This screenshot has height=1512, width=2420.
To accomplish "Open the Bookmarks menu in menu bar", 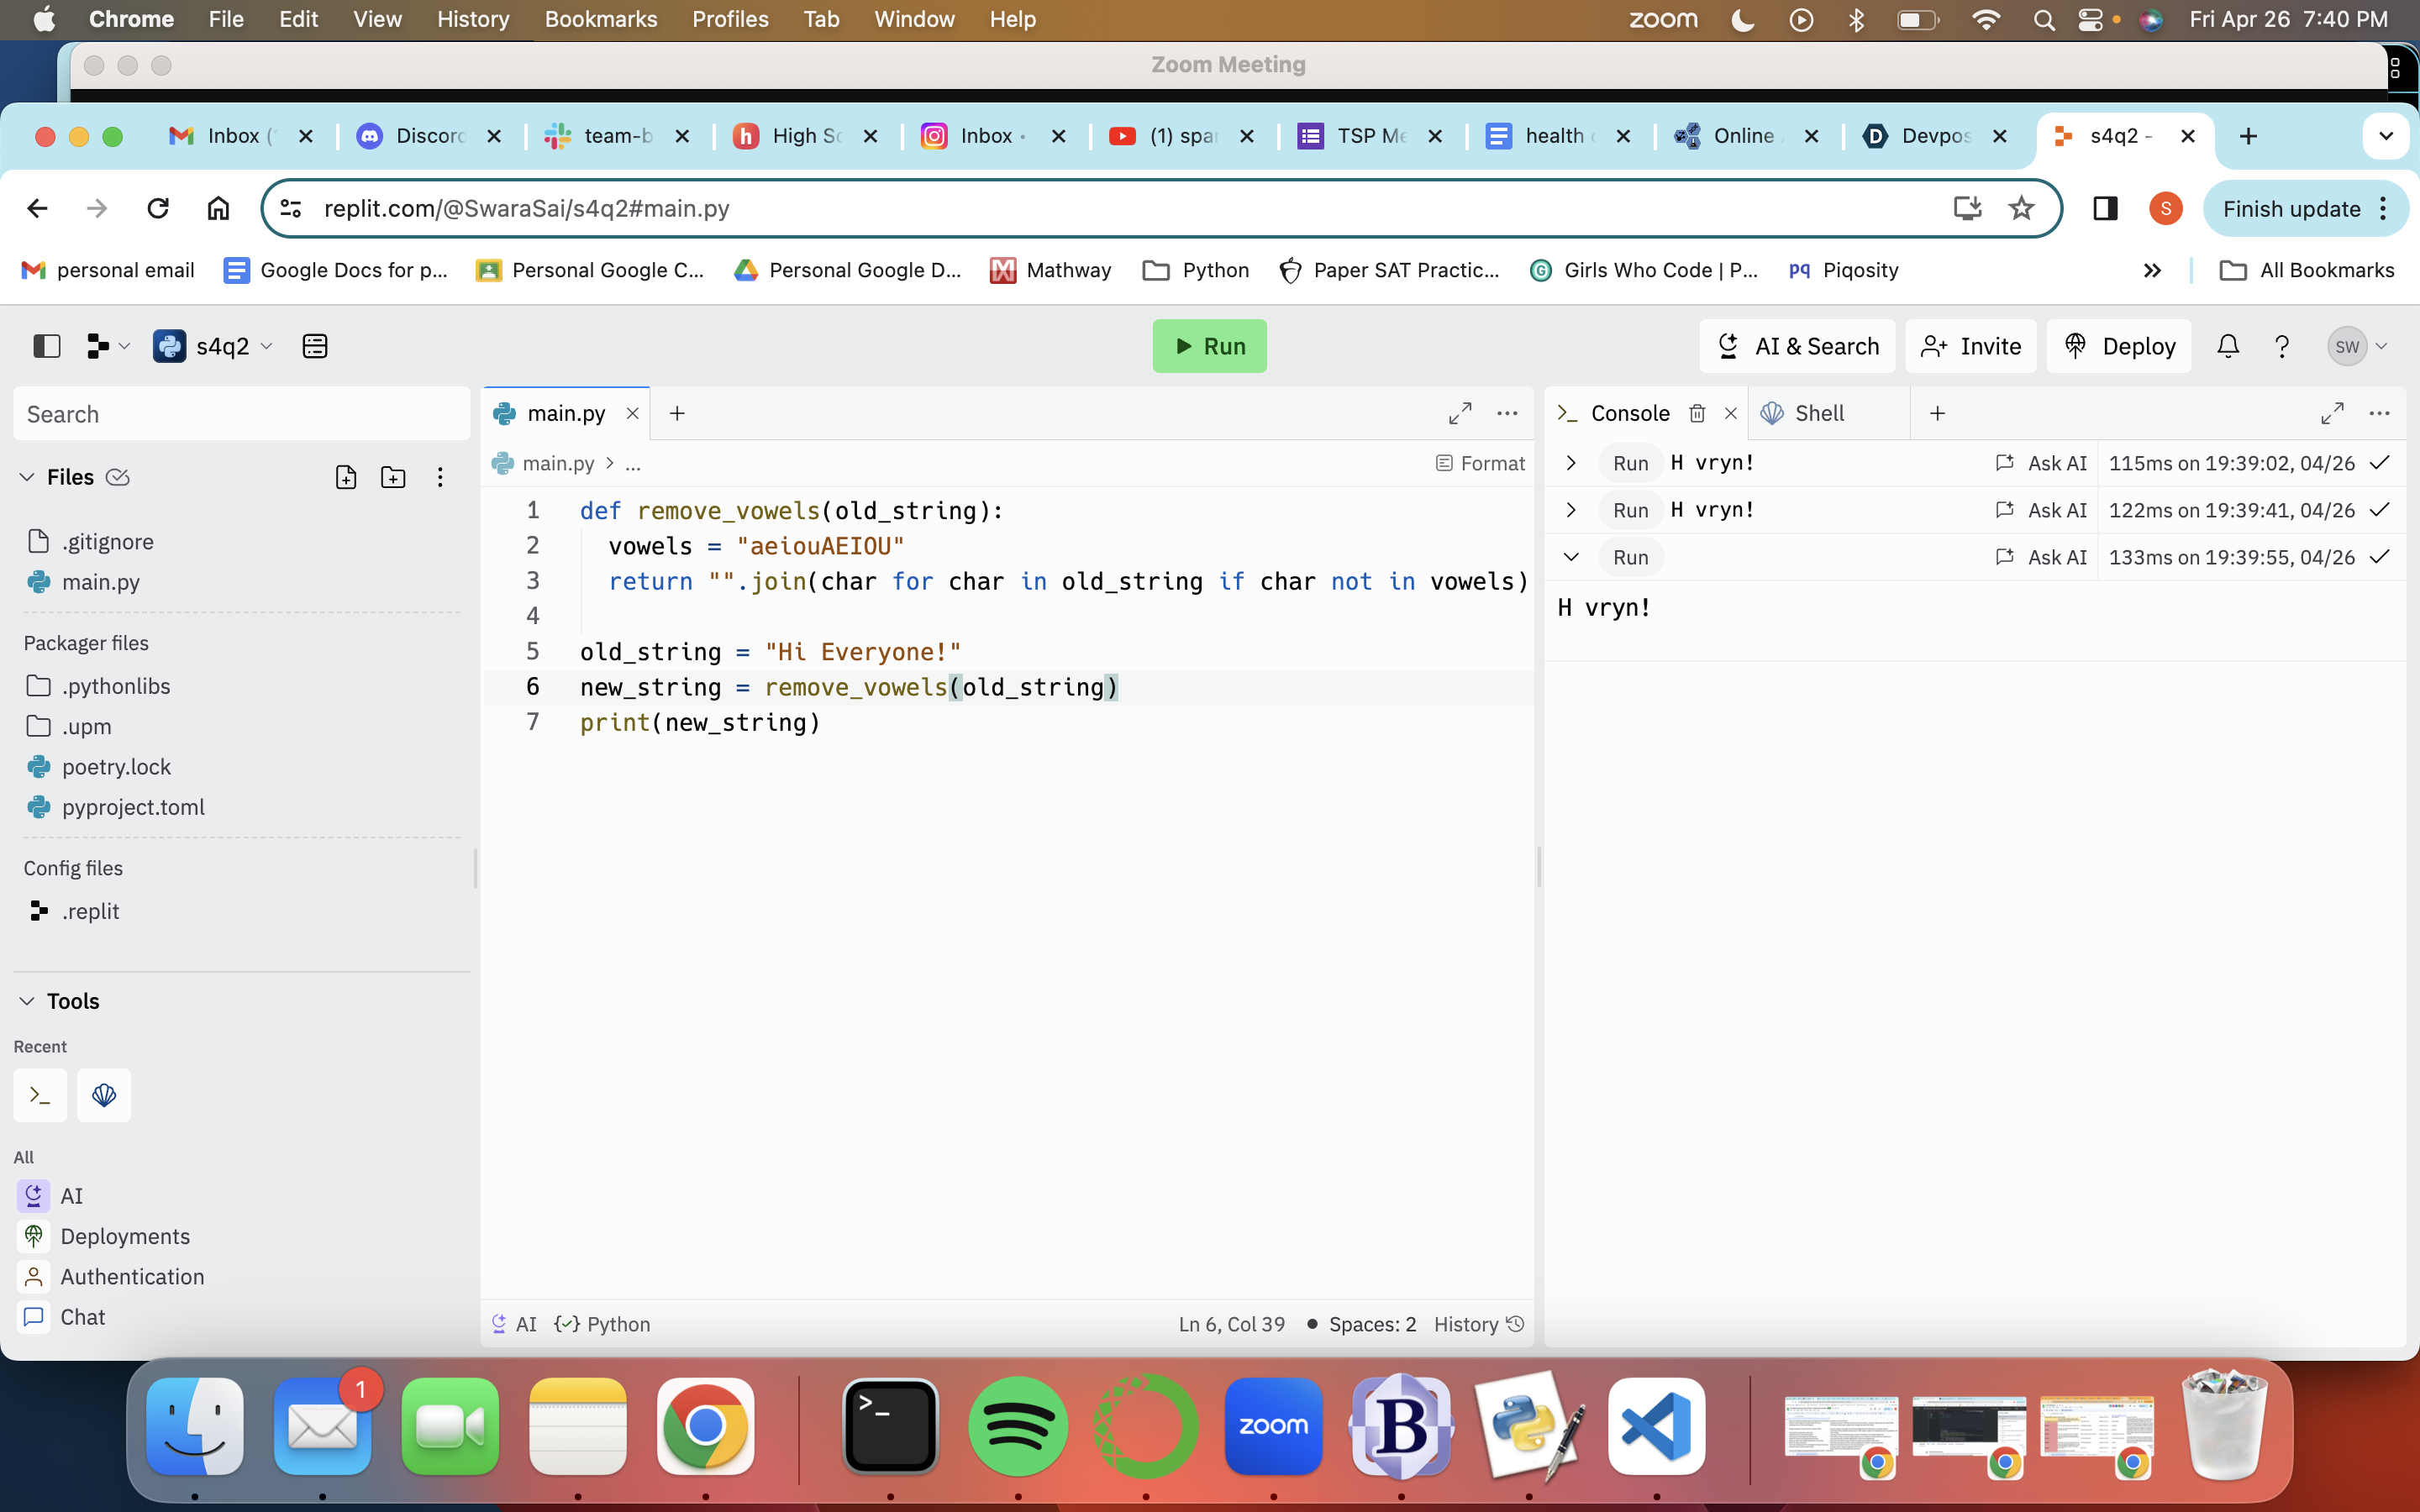I will pos(600,19).
